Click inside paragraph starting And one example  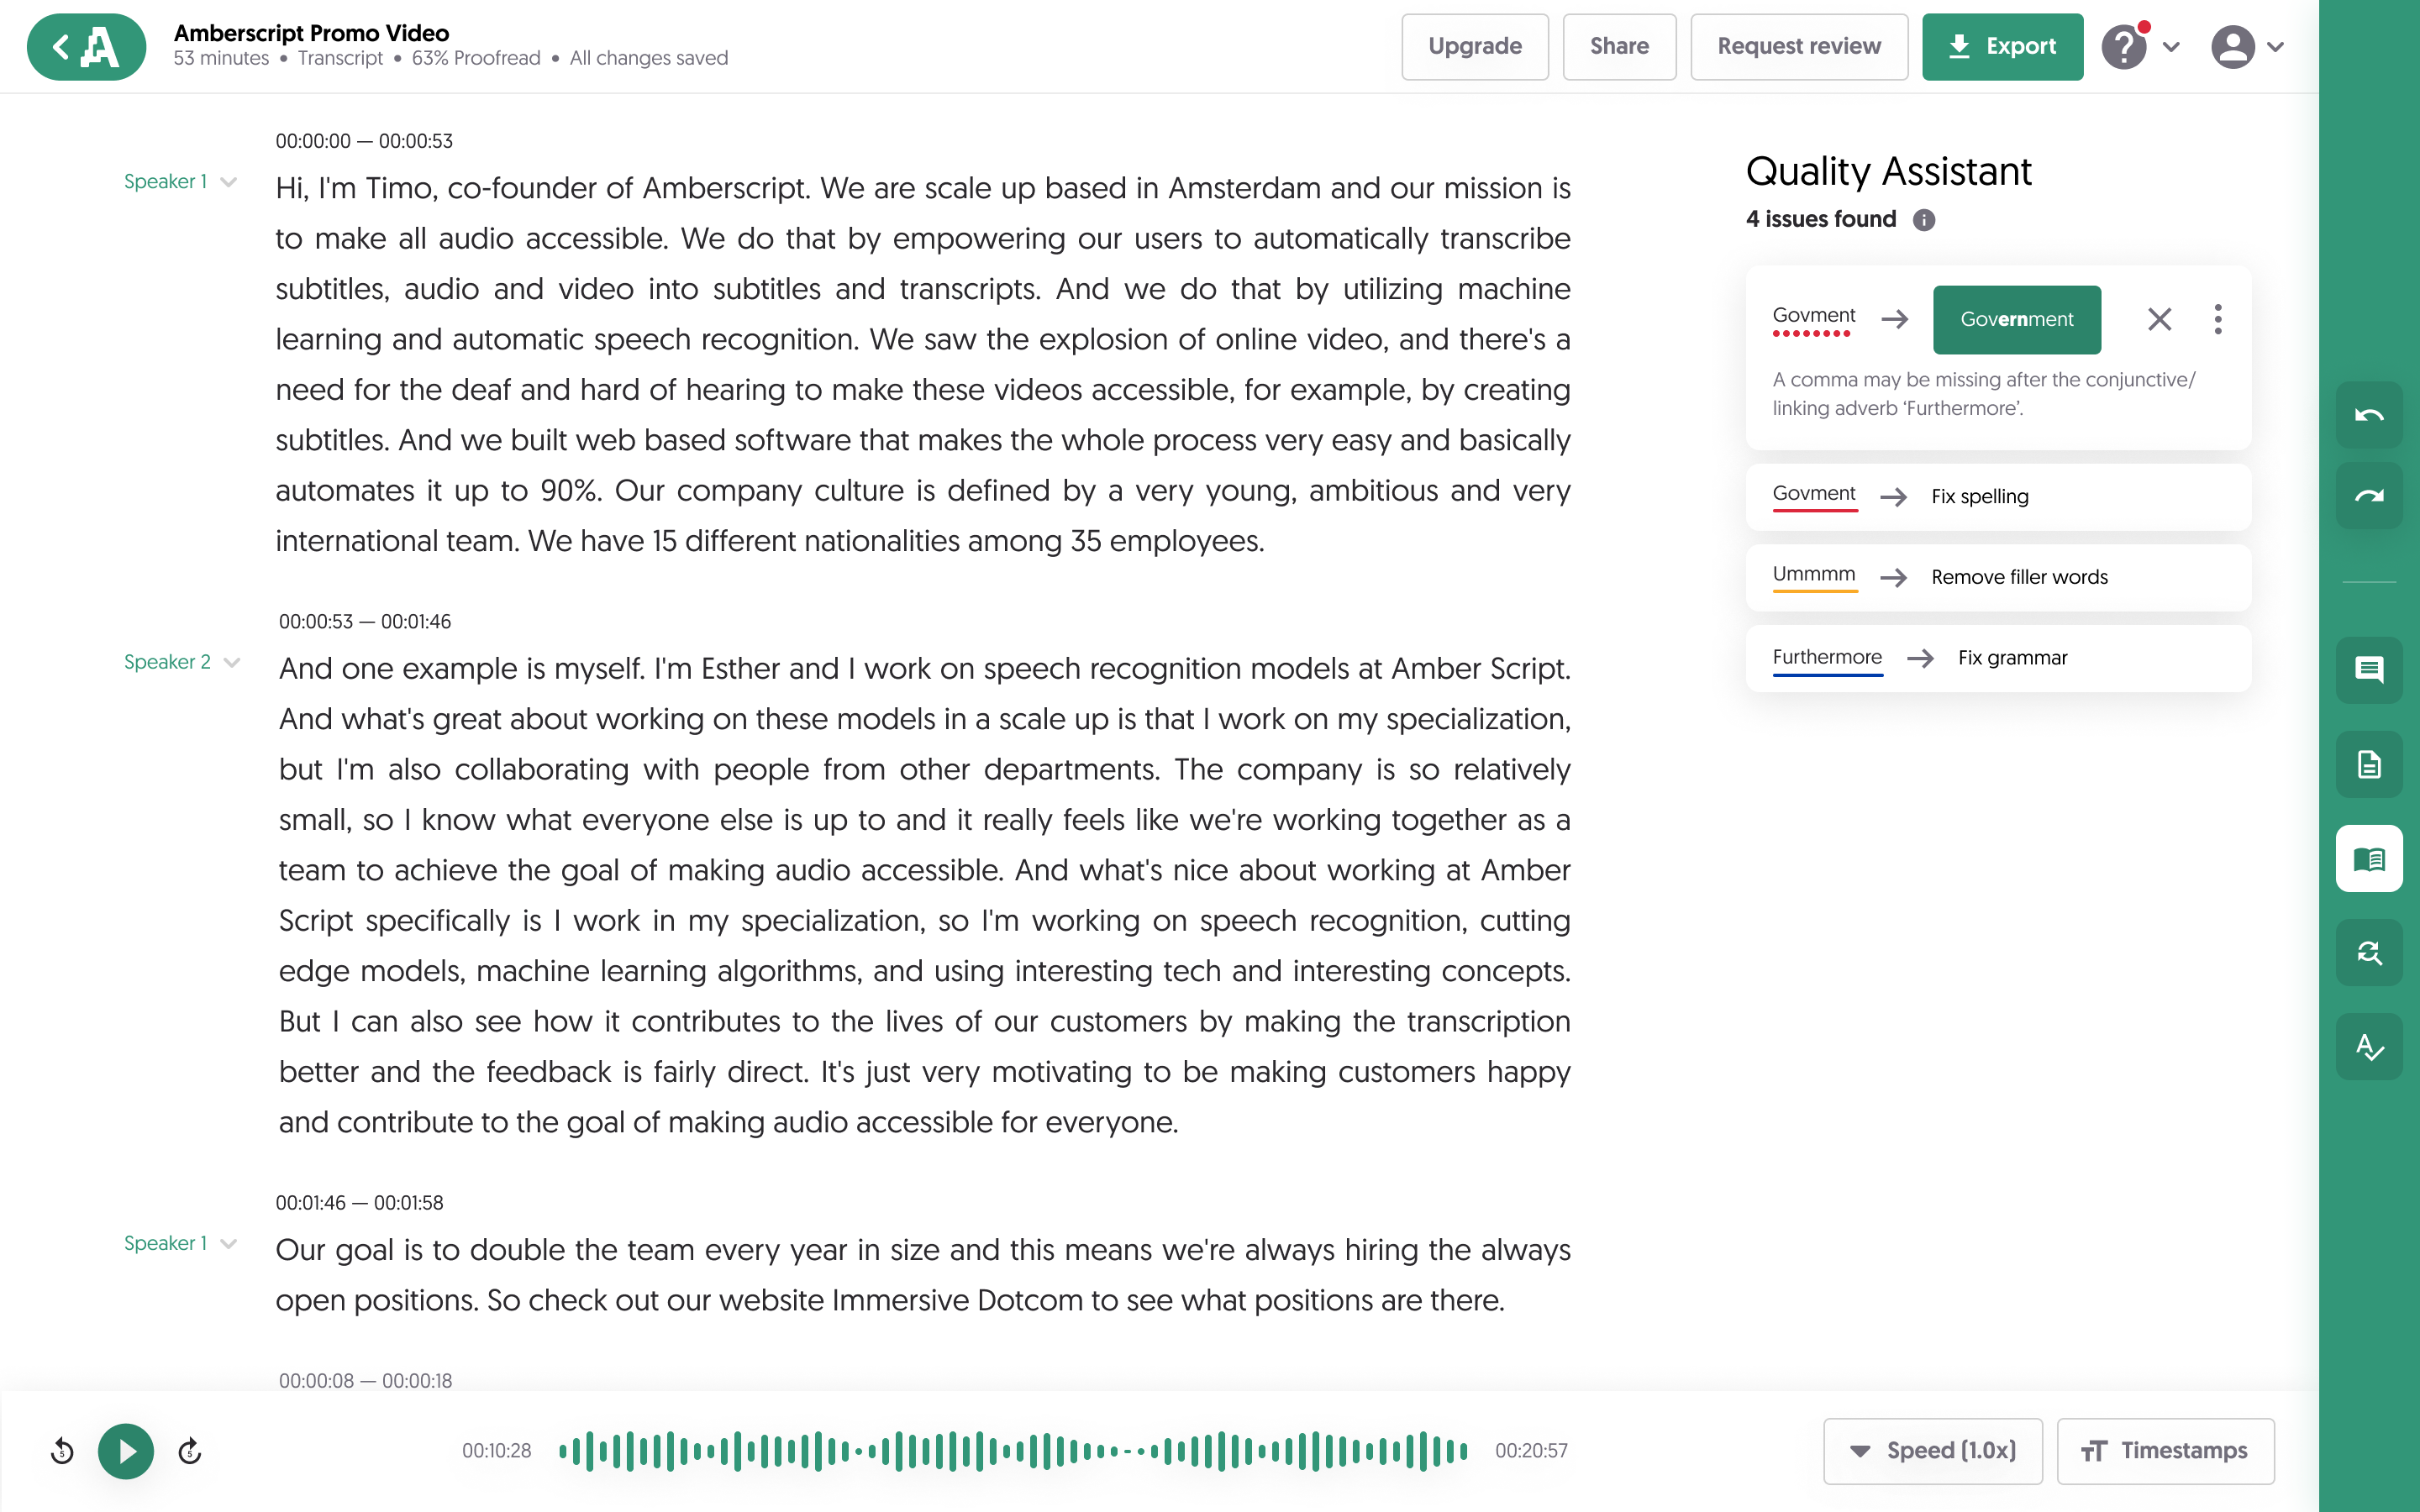924,895
